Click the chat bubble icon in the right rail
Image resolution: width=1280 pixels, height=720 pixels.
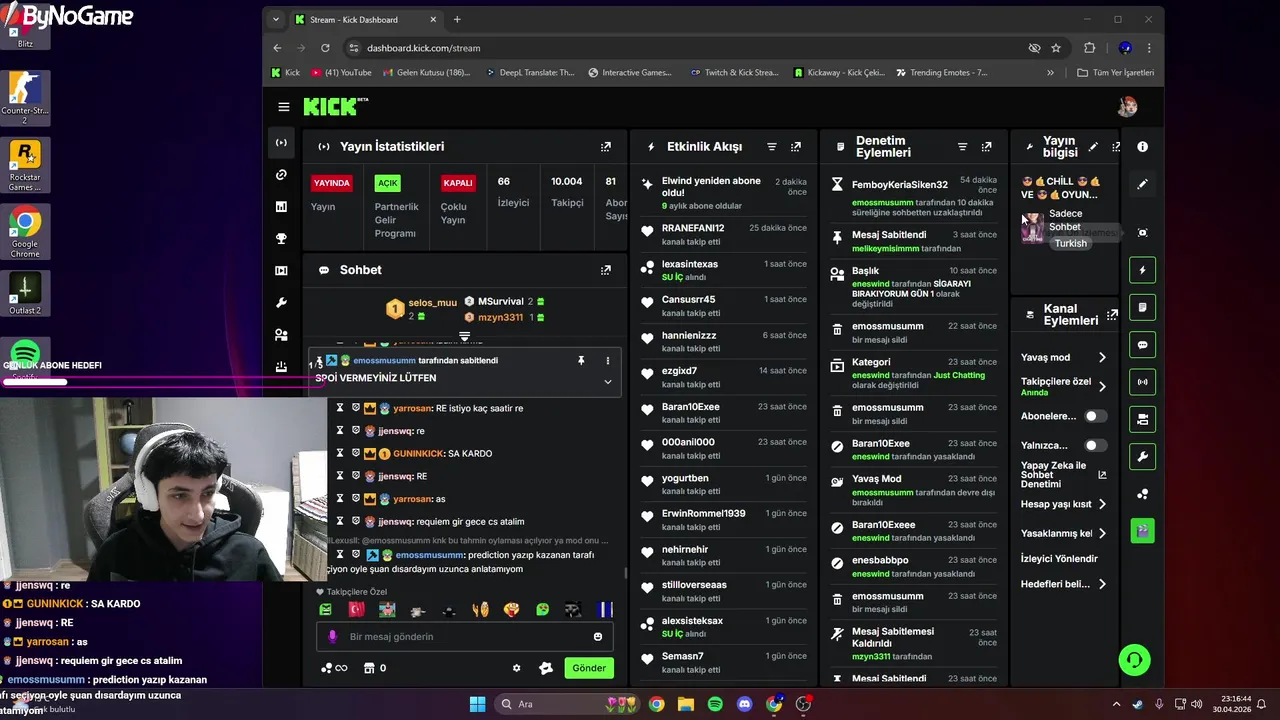(1142, 345)
